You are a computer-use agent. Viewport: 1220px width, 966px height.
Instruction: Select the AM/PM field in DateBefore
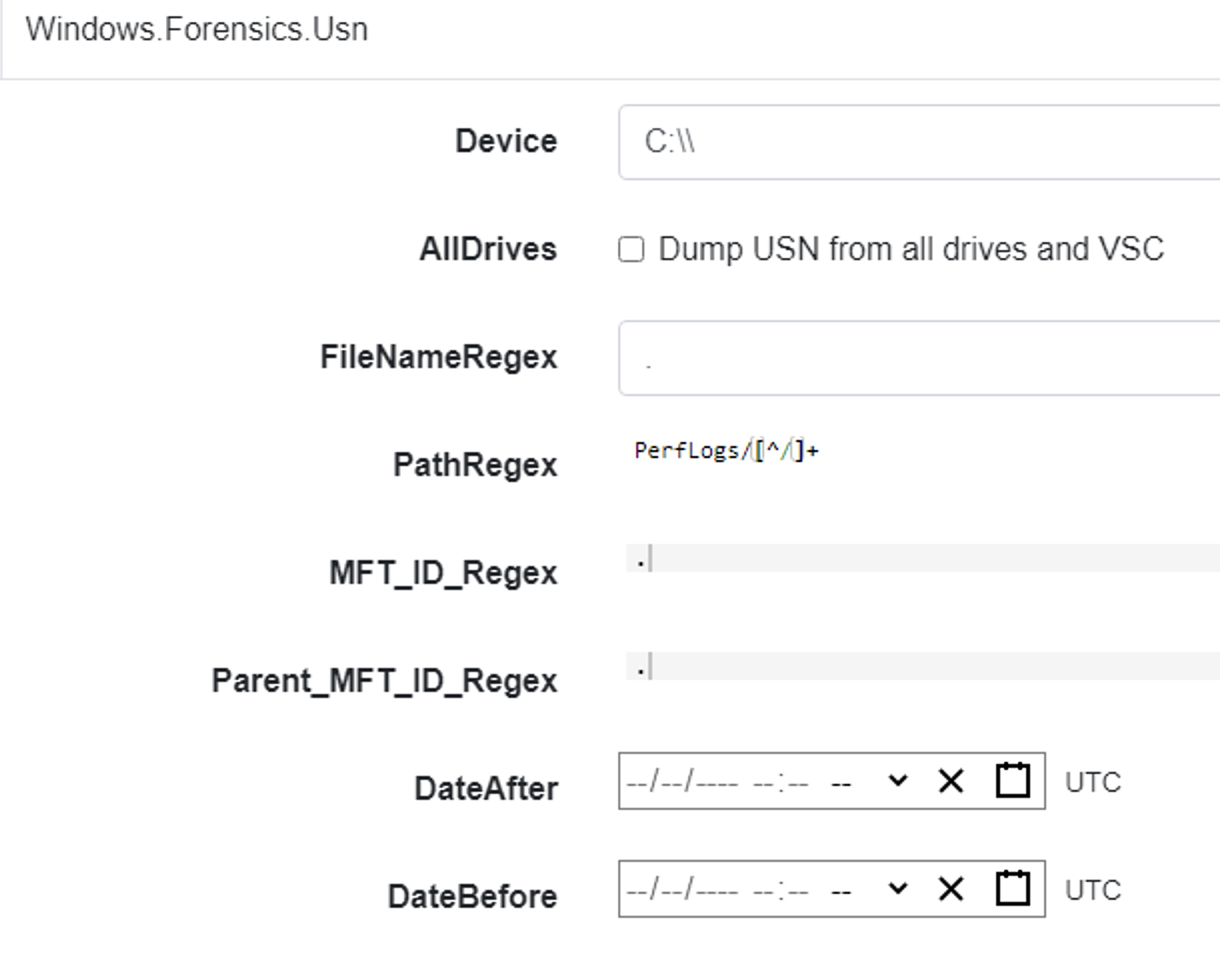coord(841,891)
